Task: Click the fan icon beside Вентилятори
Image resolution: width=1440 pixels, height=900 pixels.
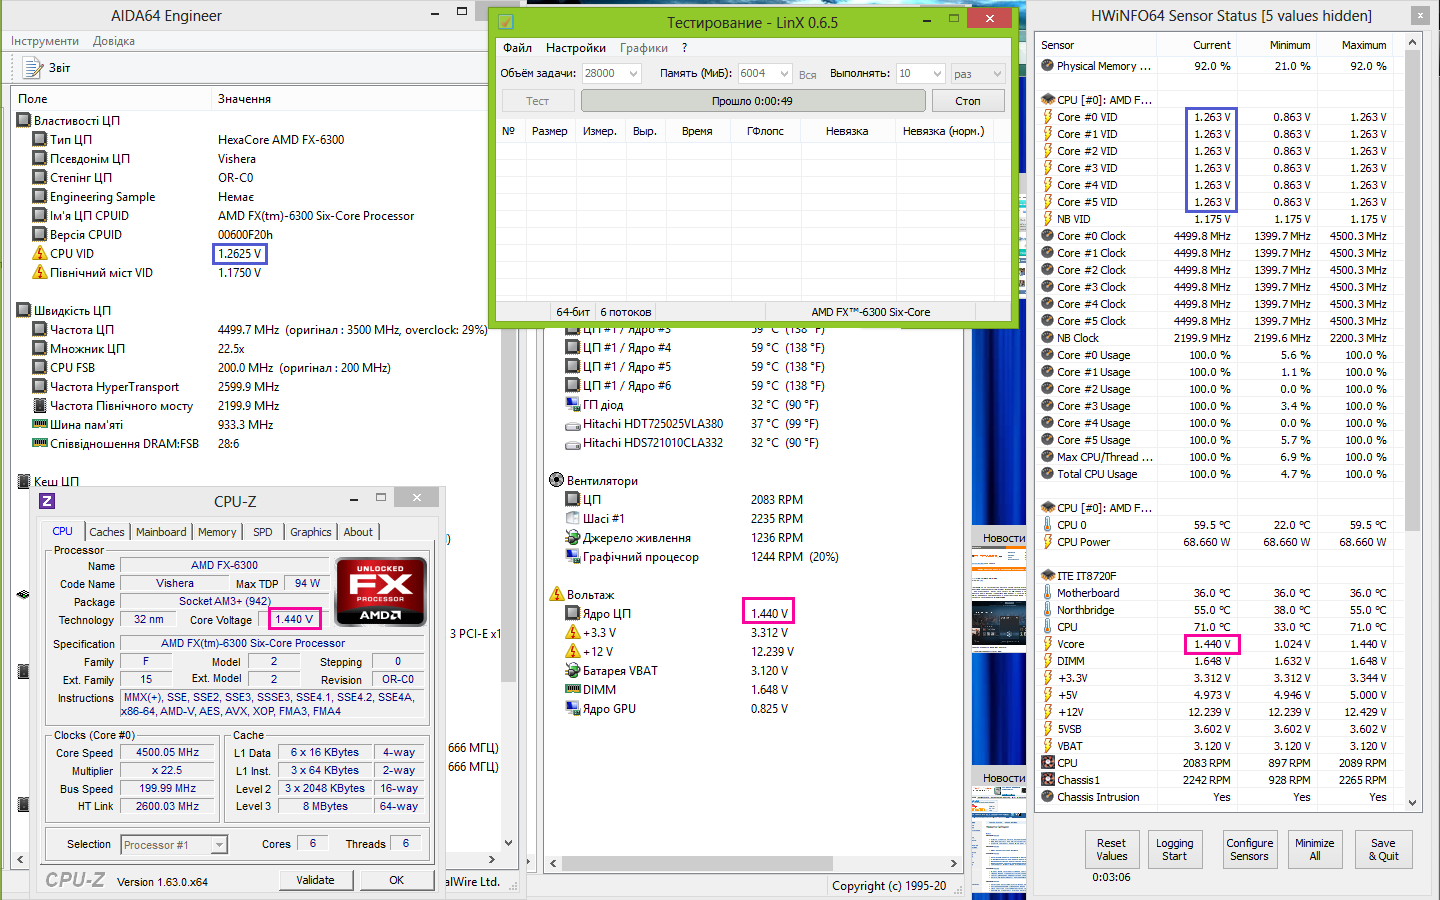Action: (556, 480)
